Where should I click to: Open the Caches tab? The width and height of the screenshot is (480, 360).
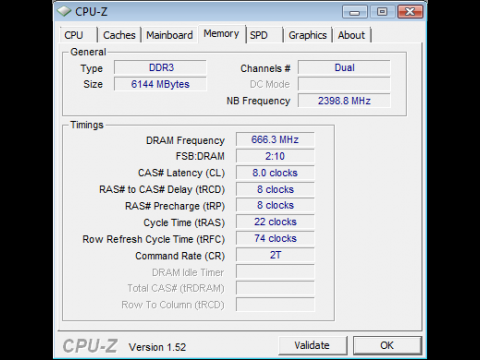[119, 35]
